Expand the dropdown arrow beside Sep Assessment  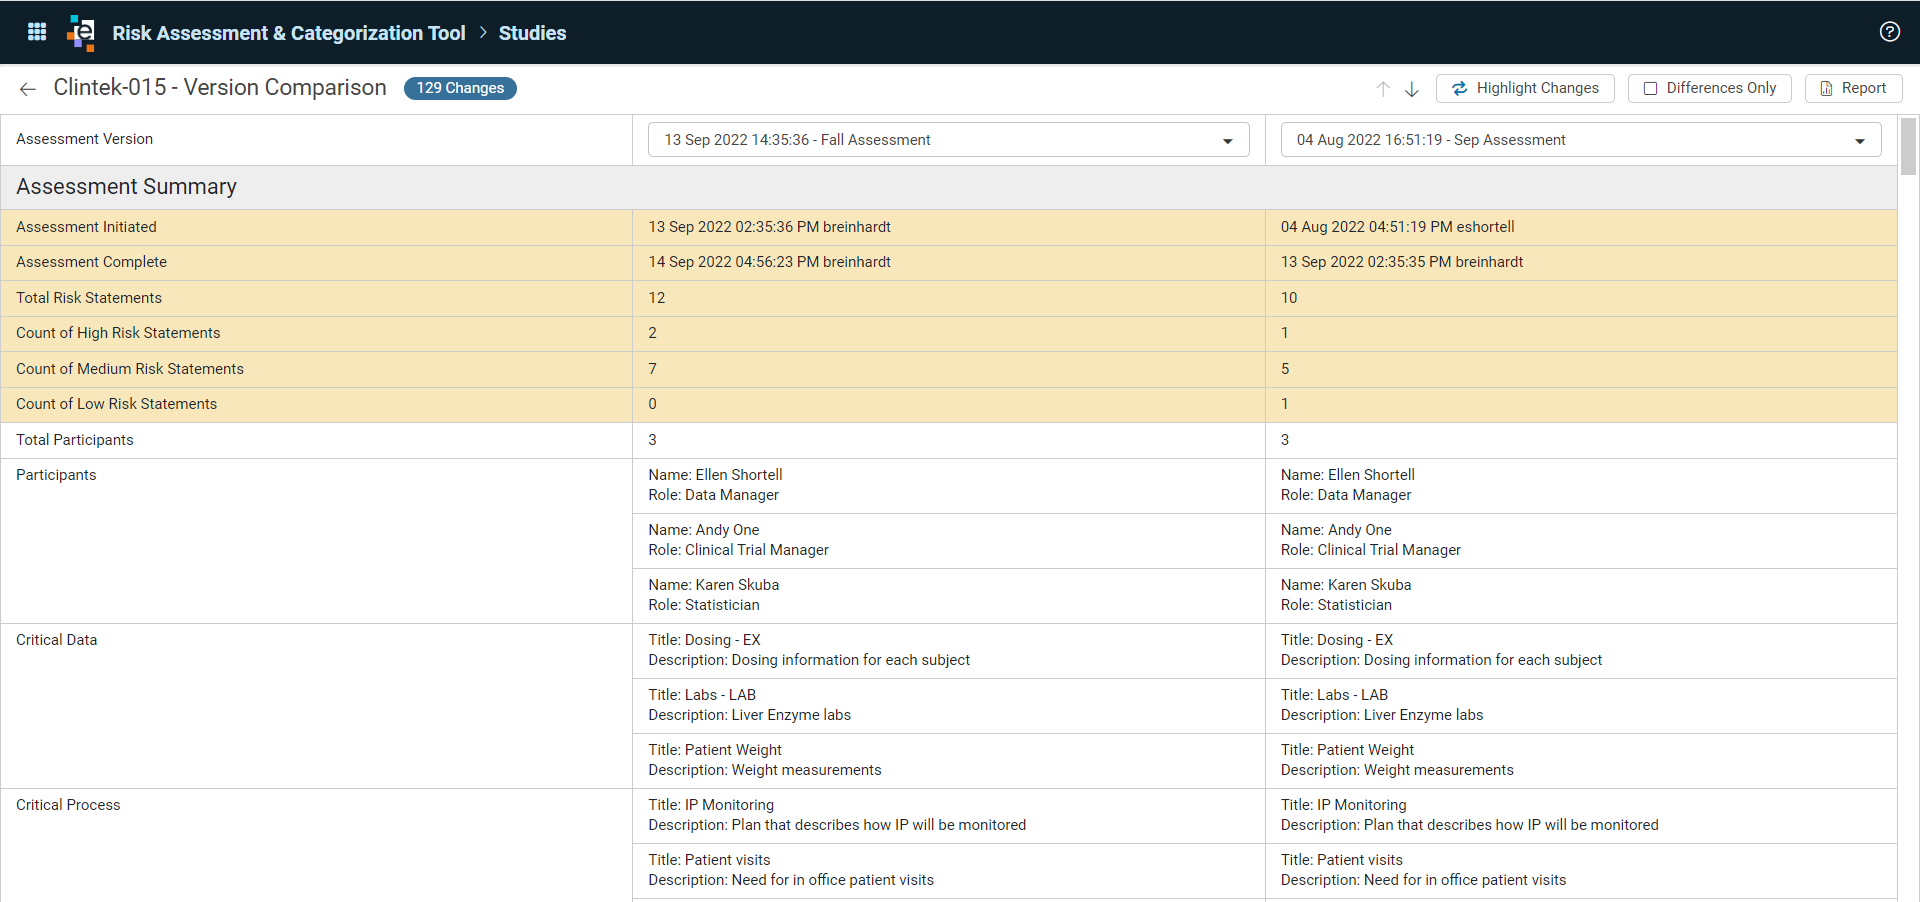(x=1860, y=141)
